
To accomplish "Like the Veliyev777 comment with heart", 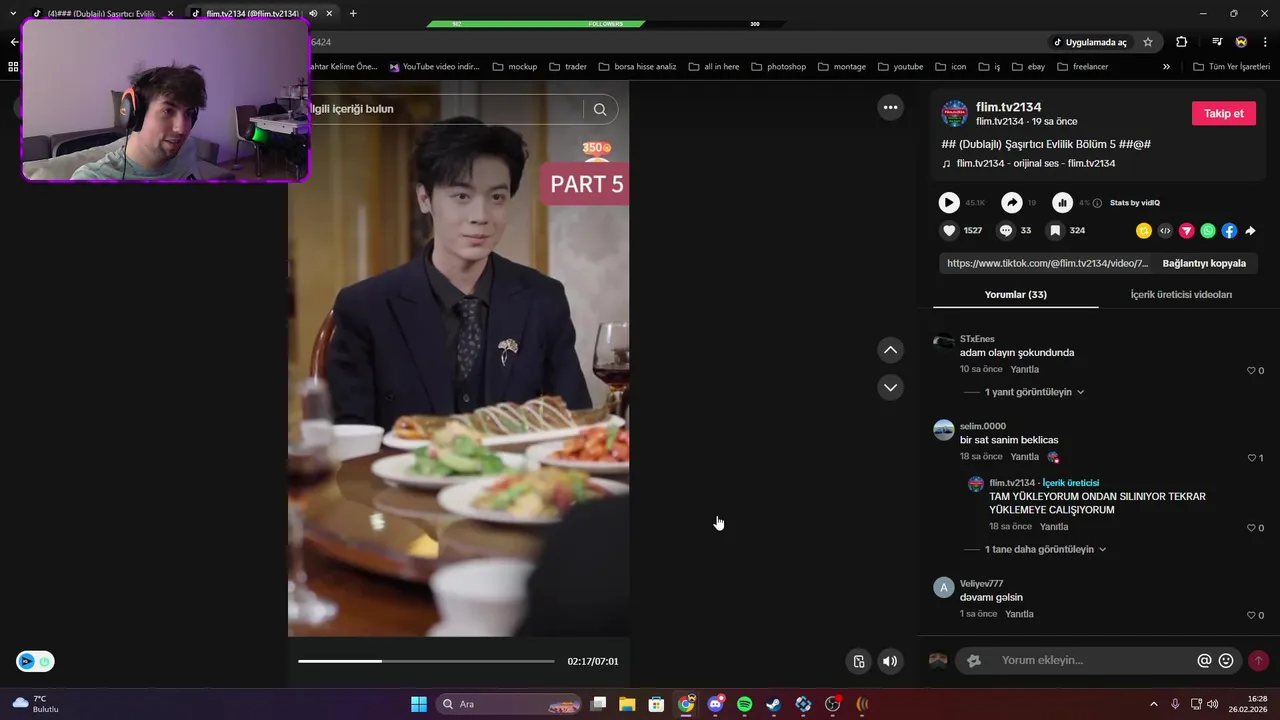I will coord(1251,615).
